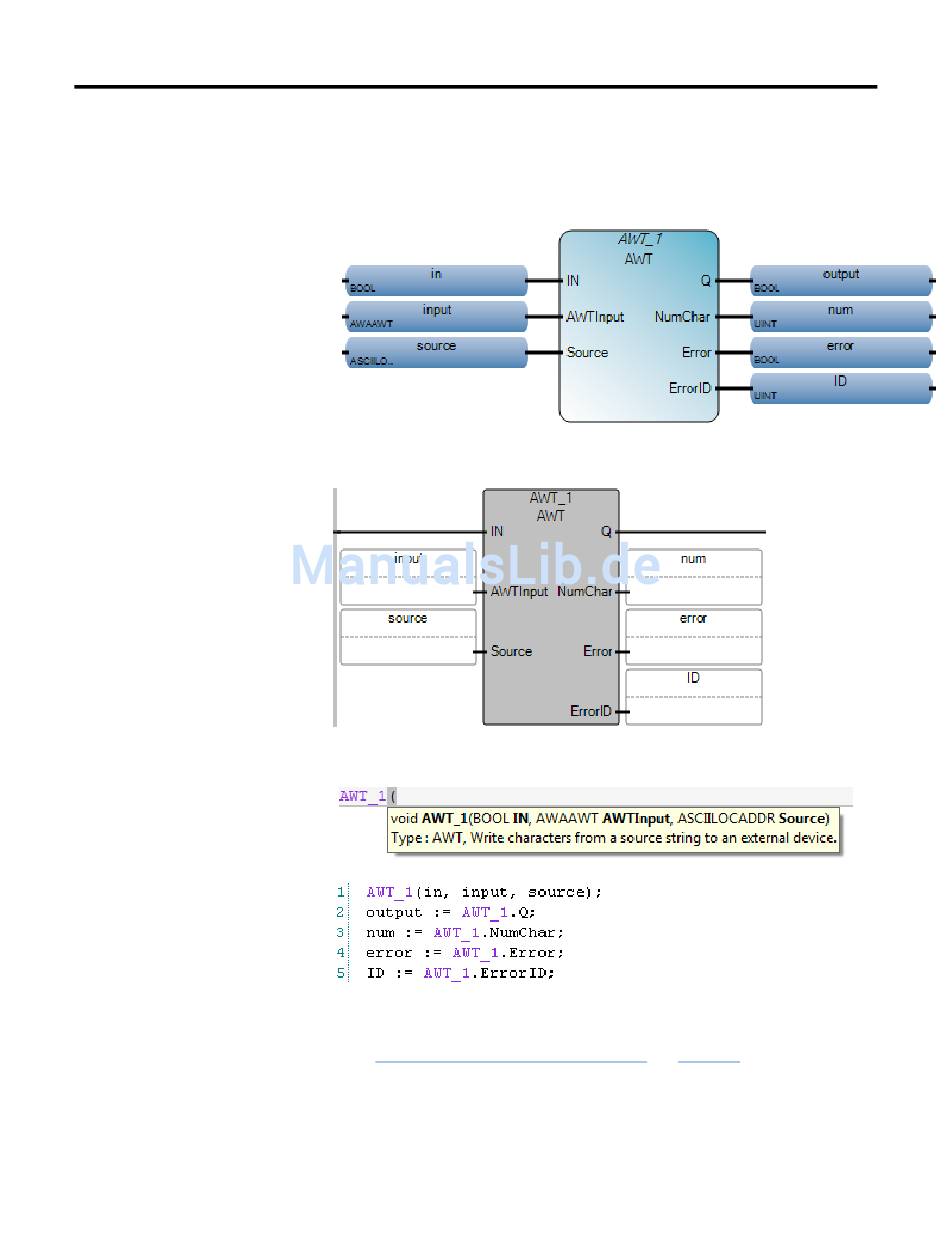Click code line 'ID := AWT_1.ErrorID;'
This screenshot has width=950, height=1237.
tap(460, 973)
